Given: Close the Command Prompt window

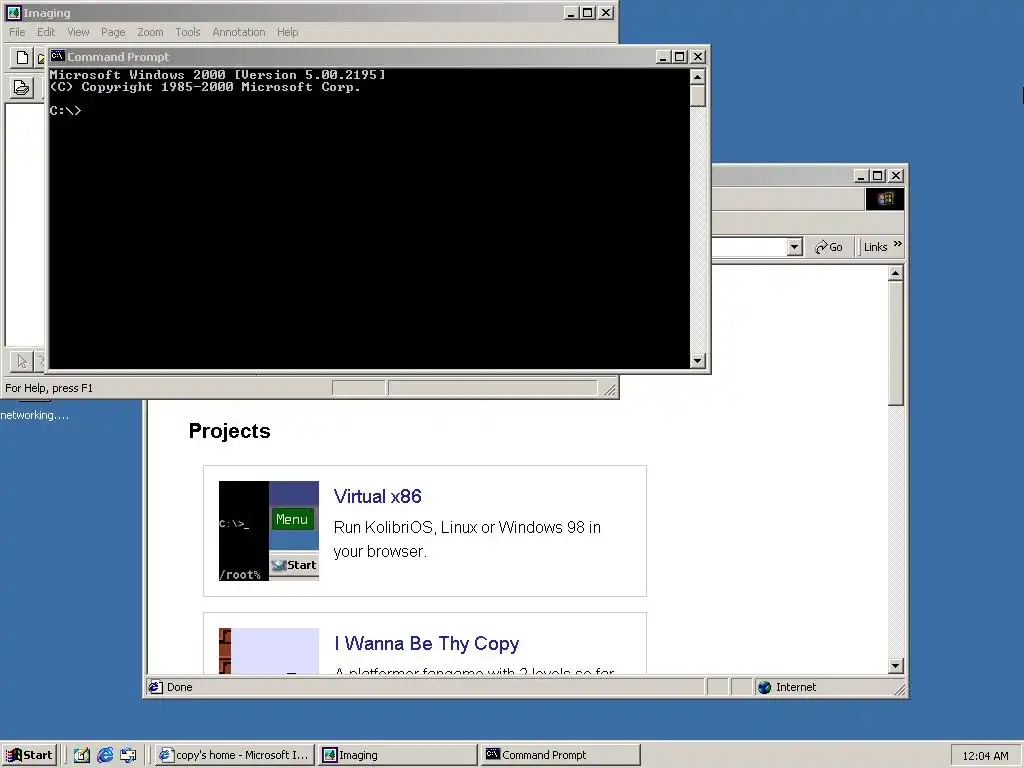Looking at the screenshot, I should tap(697, 57).
